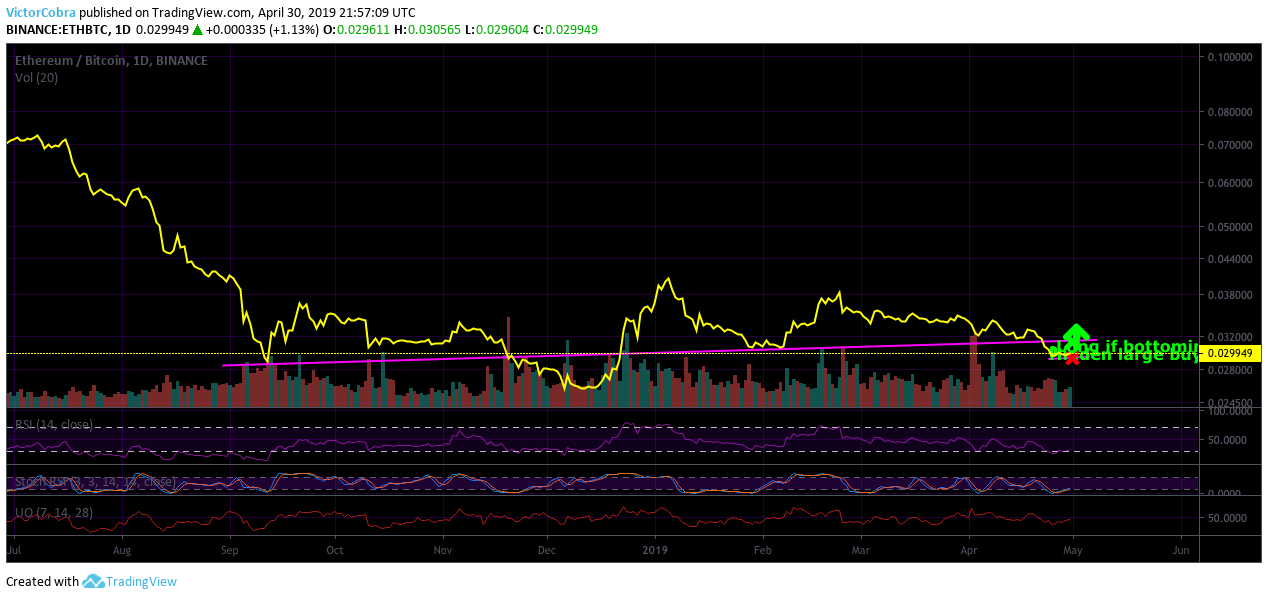Click the 'Created with' footer text

pos(42,581)
